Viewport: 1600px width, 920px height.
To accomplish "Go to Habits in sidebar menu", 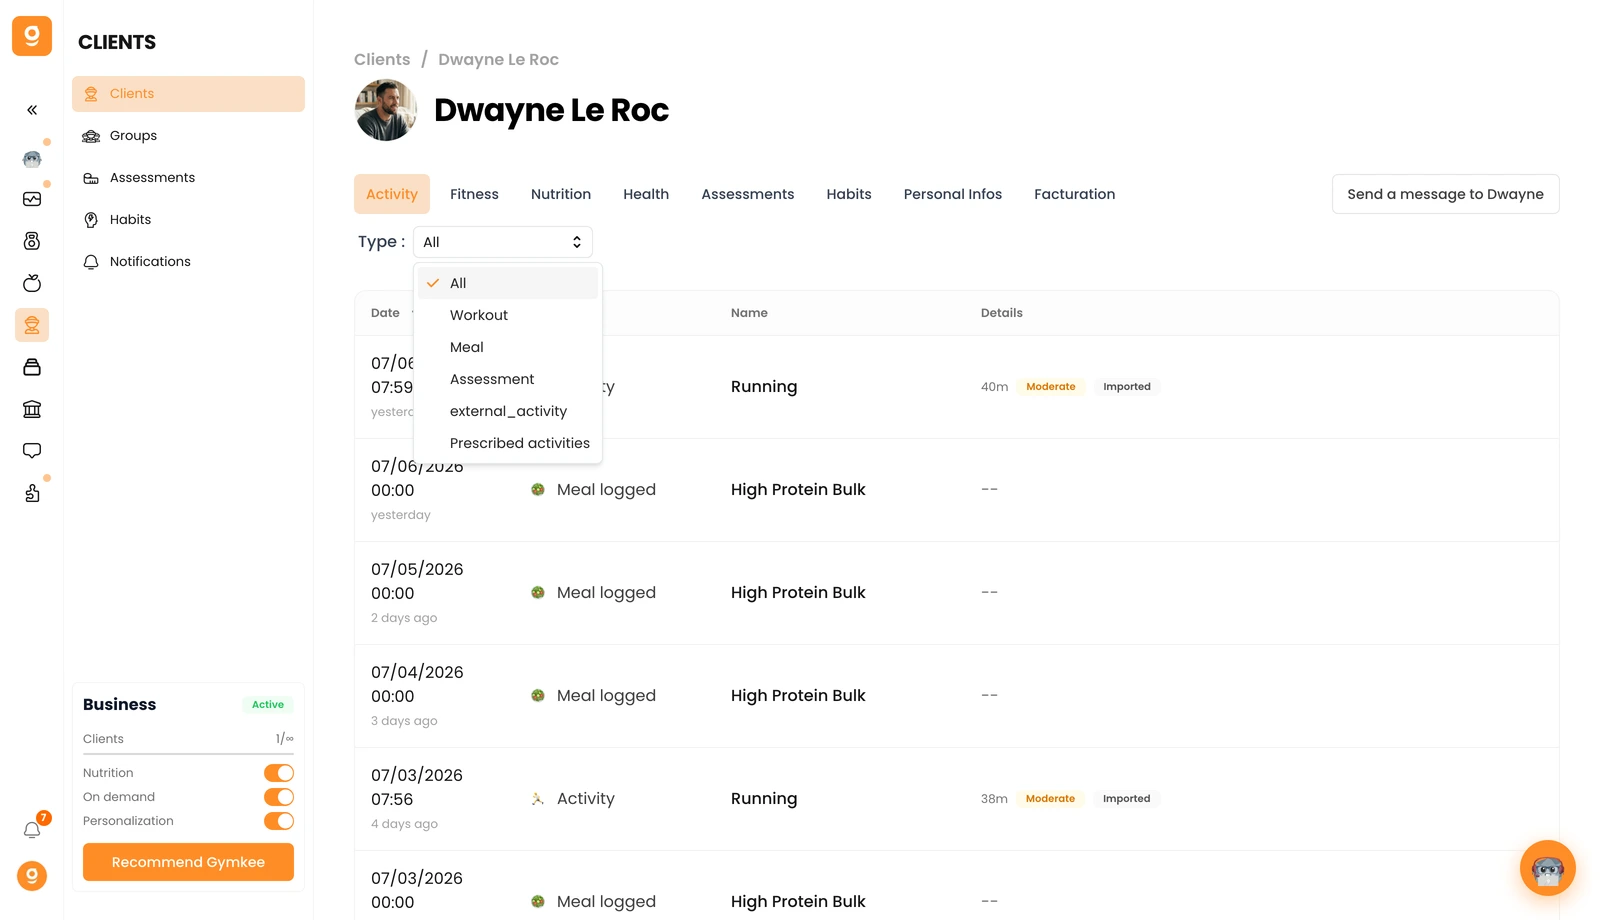I will (x=188, y=220).
